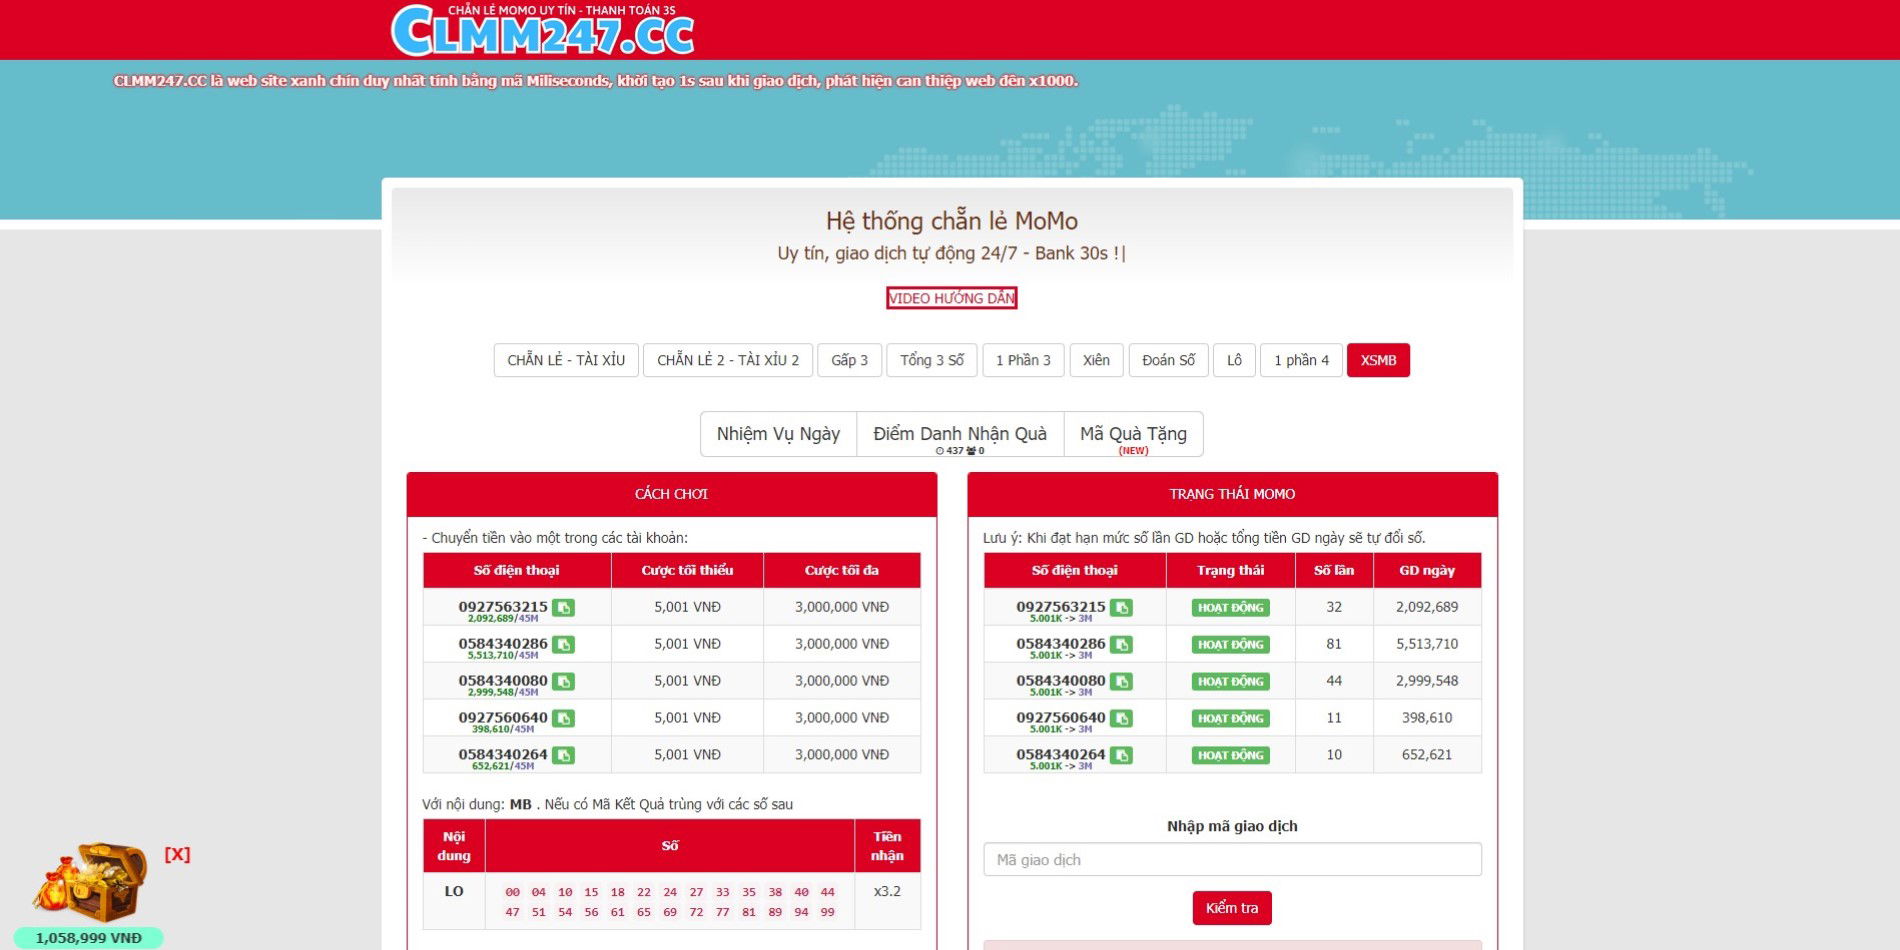
Task: Copy phone 0927563215 in Cách Chơi table
Action: (563, 607)
